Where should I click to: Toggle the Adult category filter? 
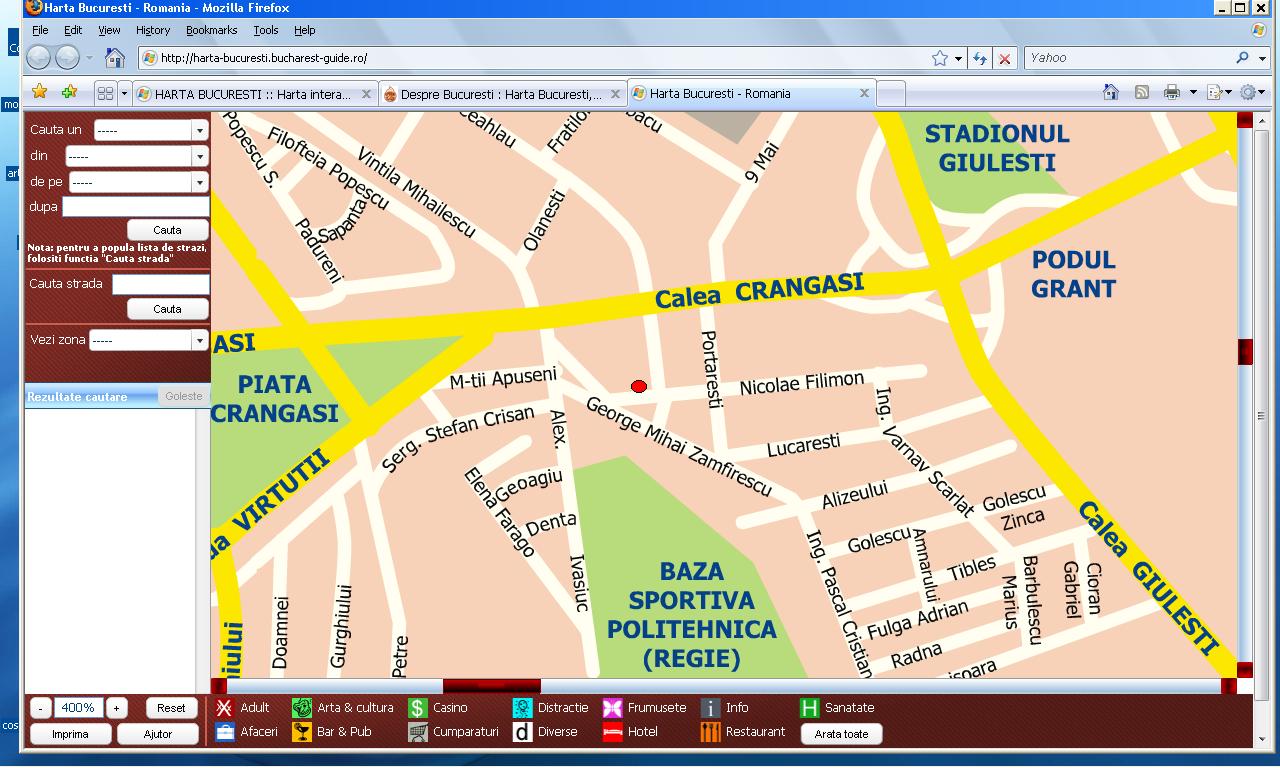[x=225, y=708]
